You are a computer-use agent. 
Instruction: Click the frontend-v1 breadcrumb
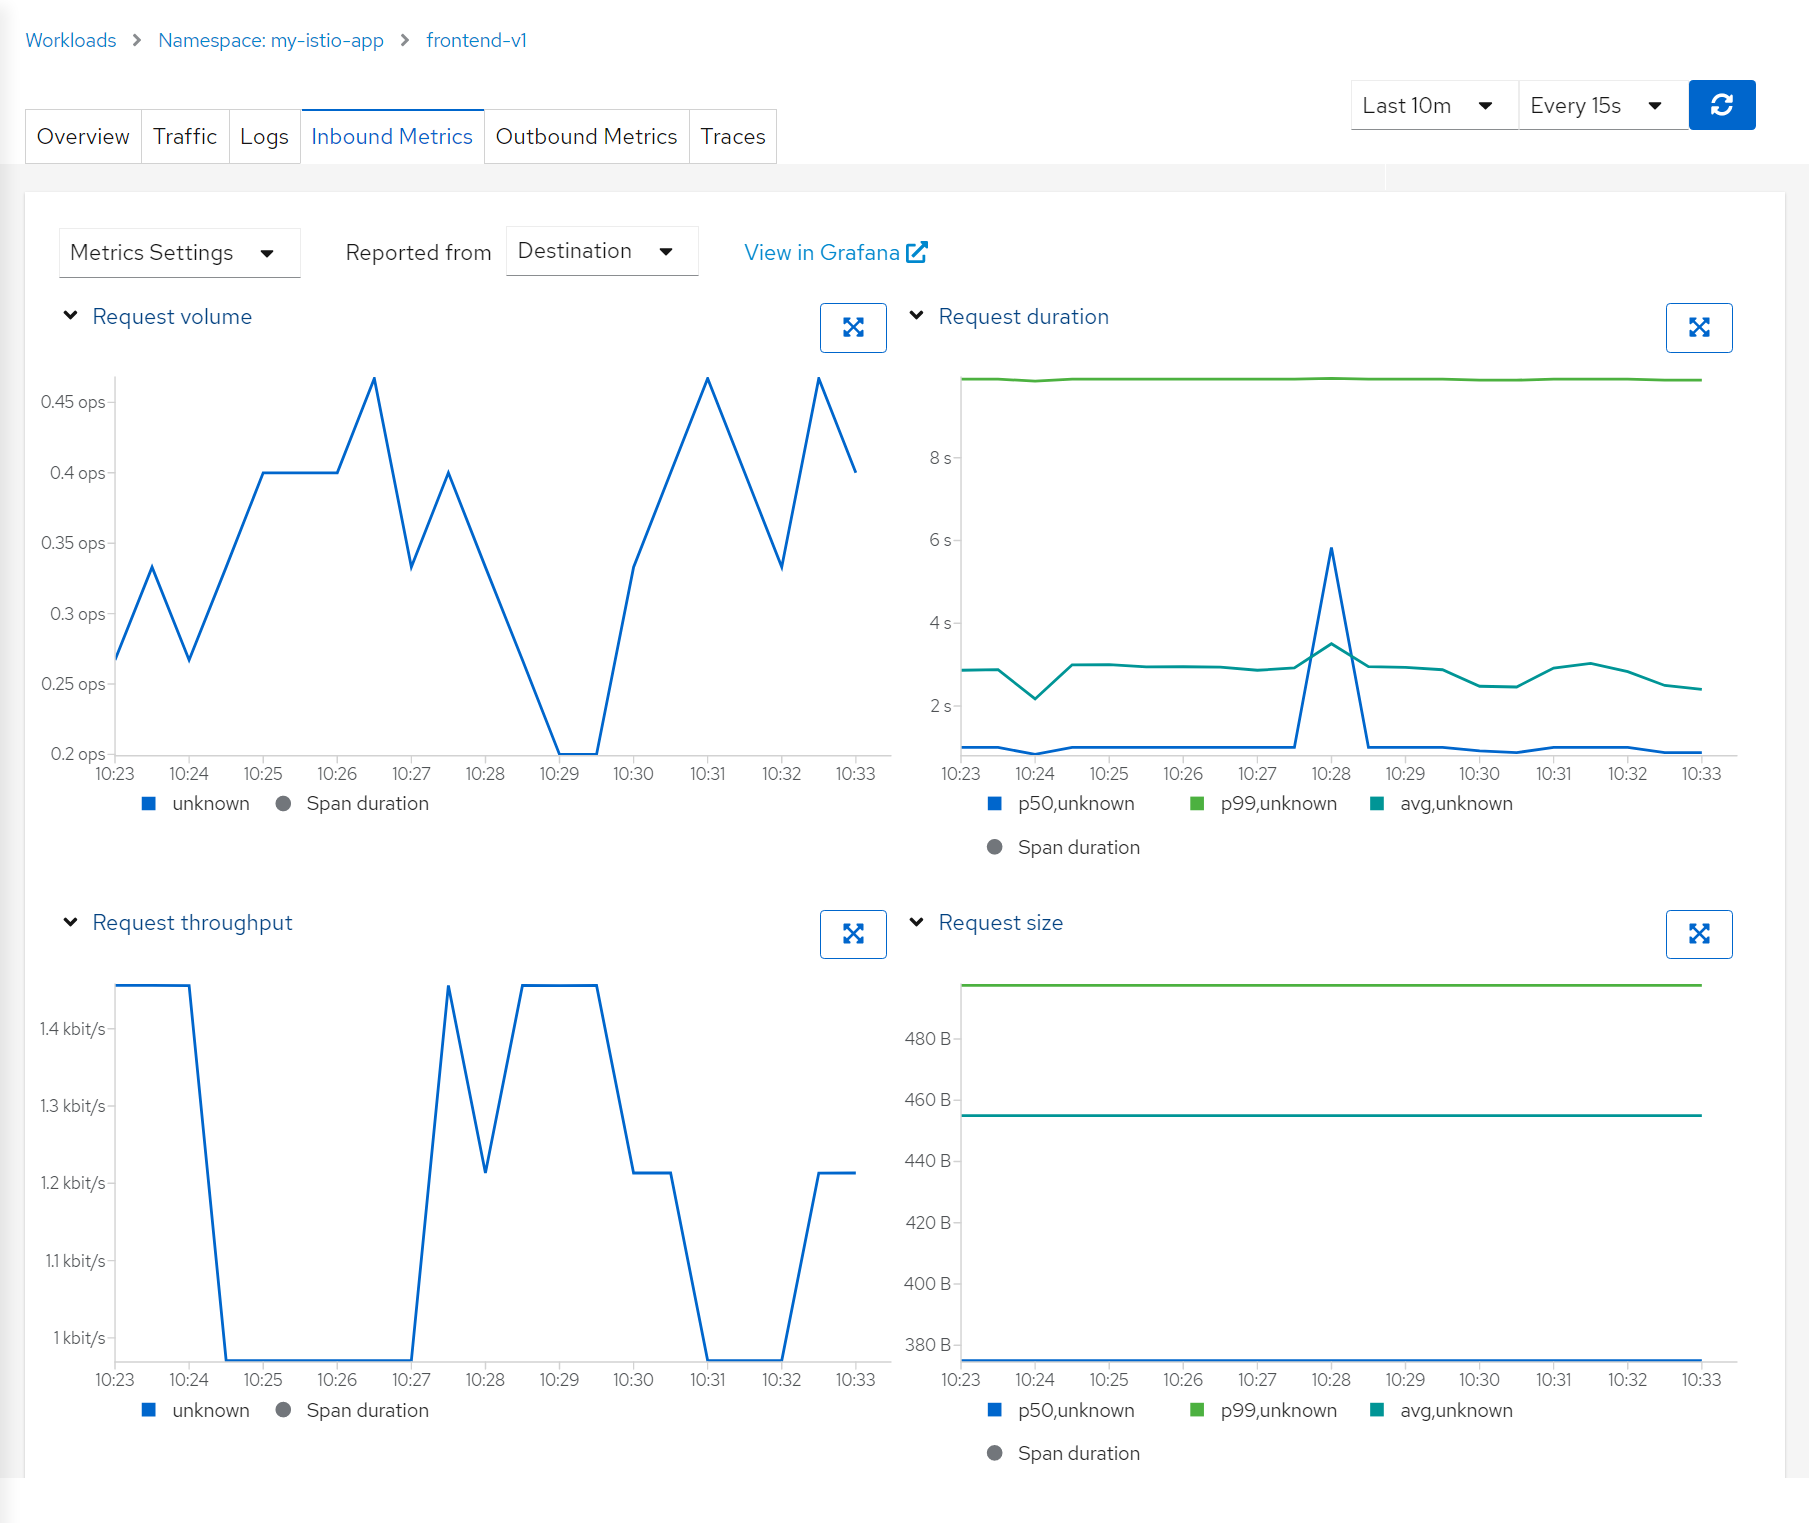(x=476, y=40)
